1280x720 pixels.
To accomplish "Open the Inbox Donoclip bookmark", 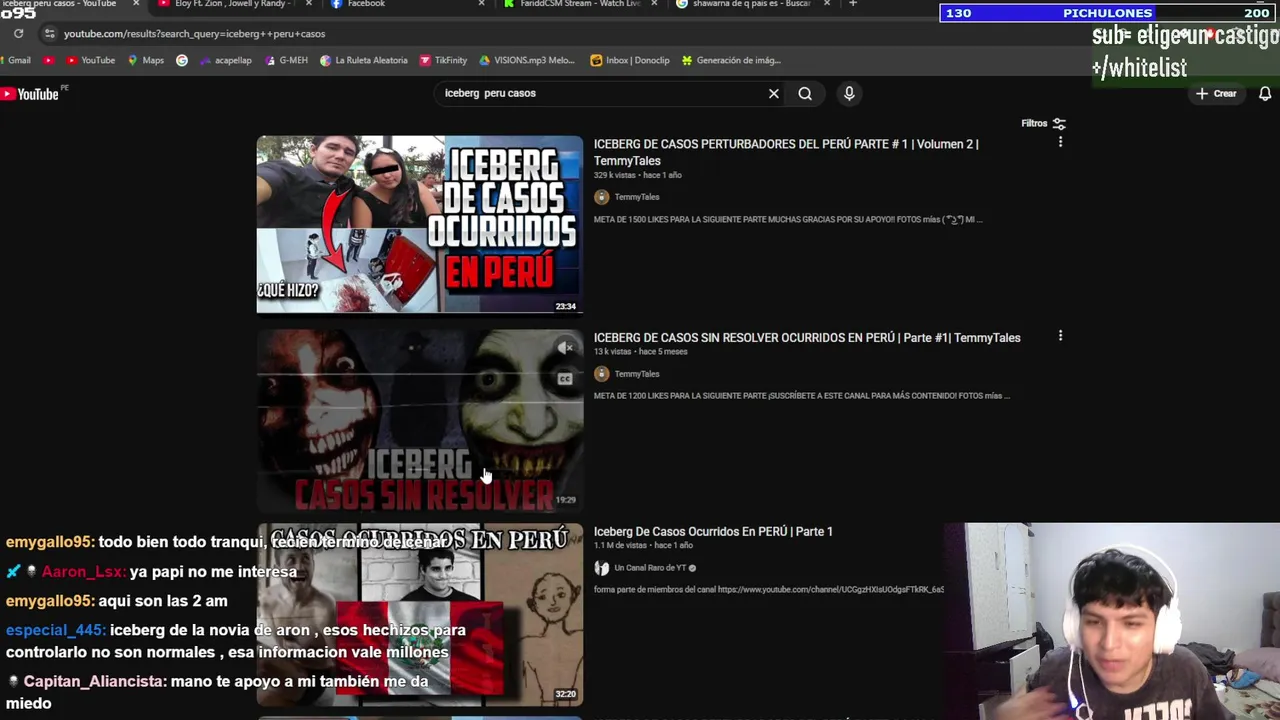I will [630, 60].
